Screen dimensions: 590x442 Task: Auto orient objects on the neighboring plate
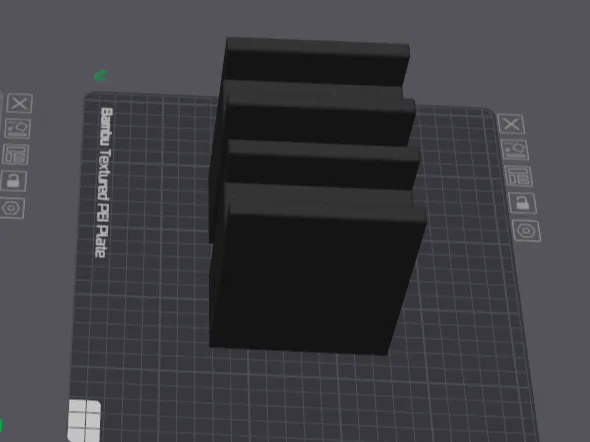[x=18, y=129]
